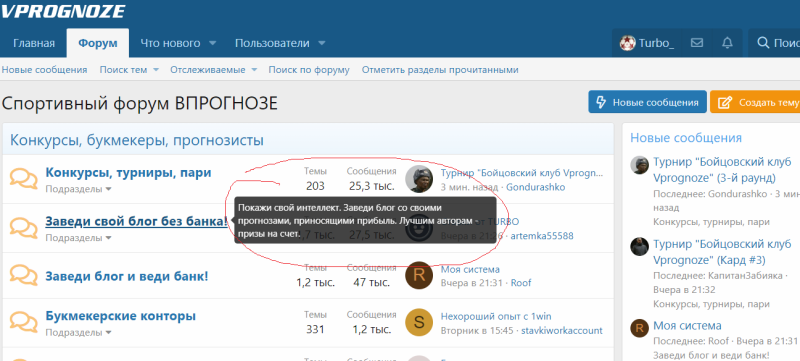Open the Конкурсы, турниры, пари forum
This screenshot has height=361, width=800.
[128, 172]
